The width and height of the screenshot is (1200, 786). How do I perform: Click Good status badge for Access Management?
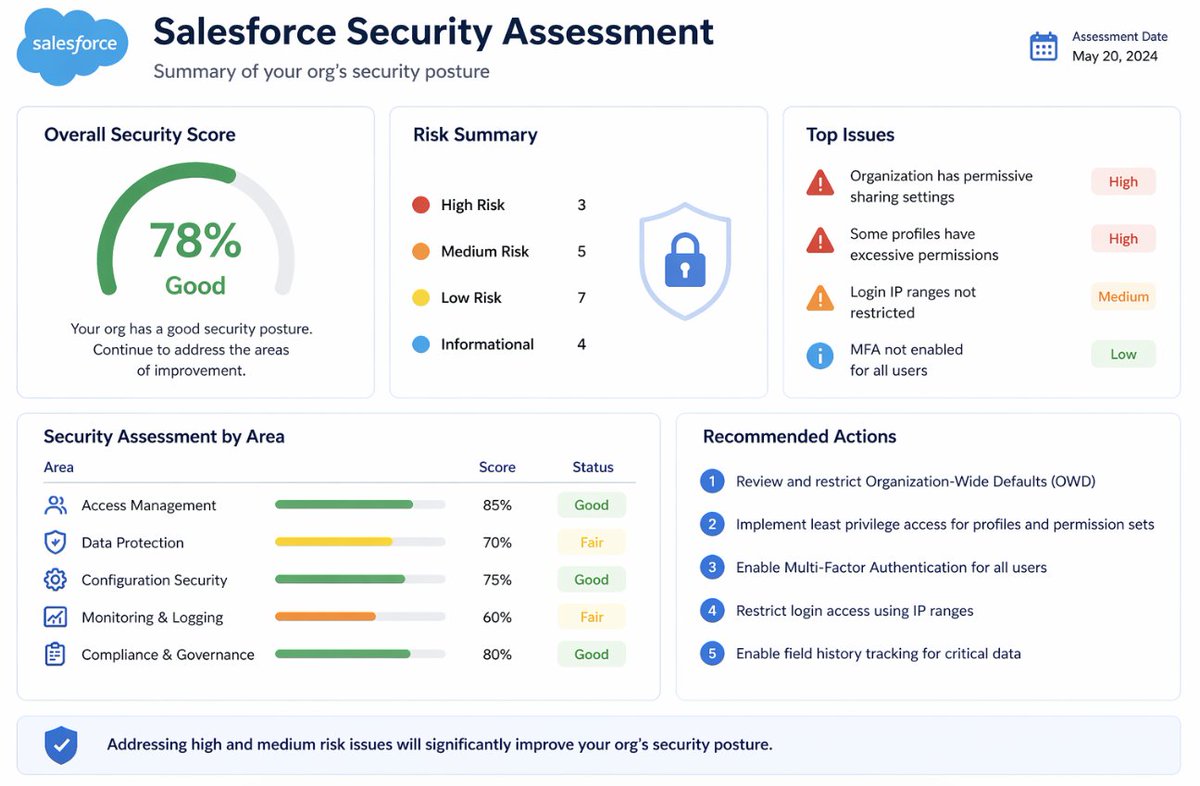(591, 505)
